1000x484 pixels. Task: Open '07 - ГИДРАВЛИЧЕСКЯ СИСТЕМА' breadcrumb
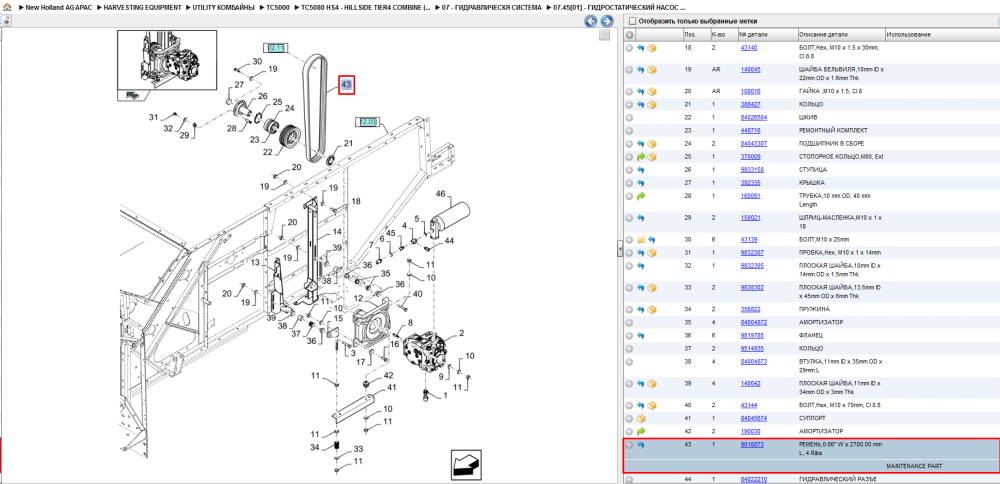click(x=492, y=7)
